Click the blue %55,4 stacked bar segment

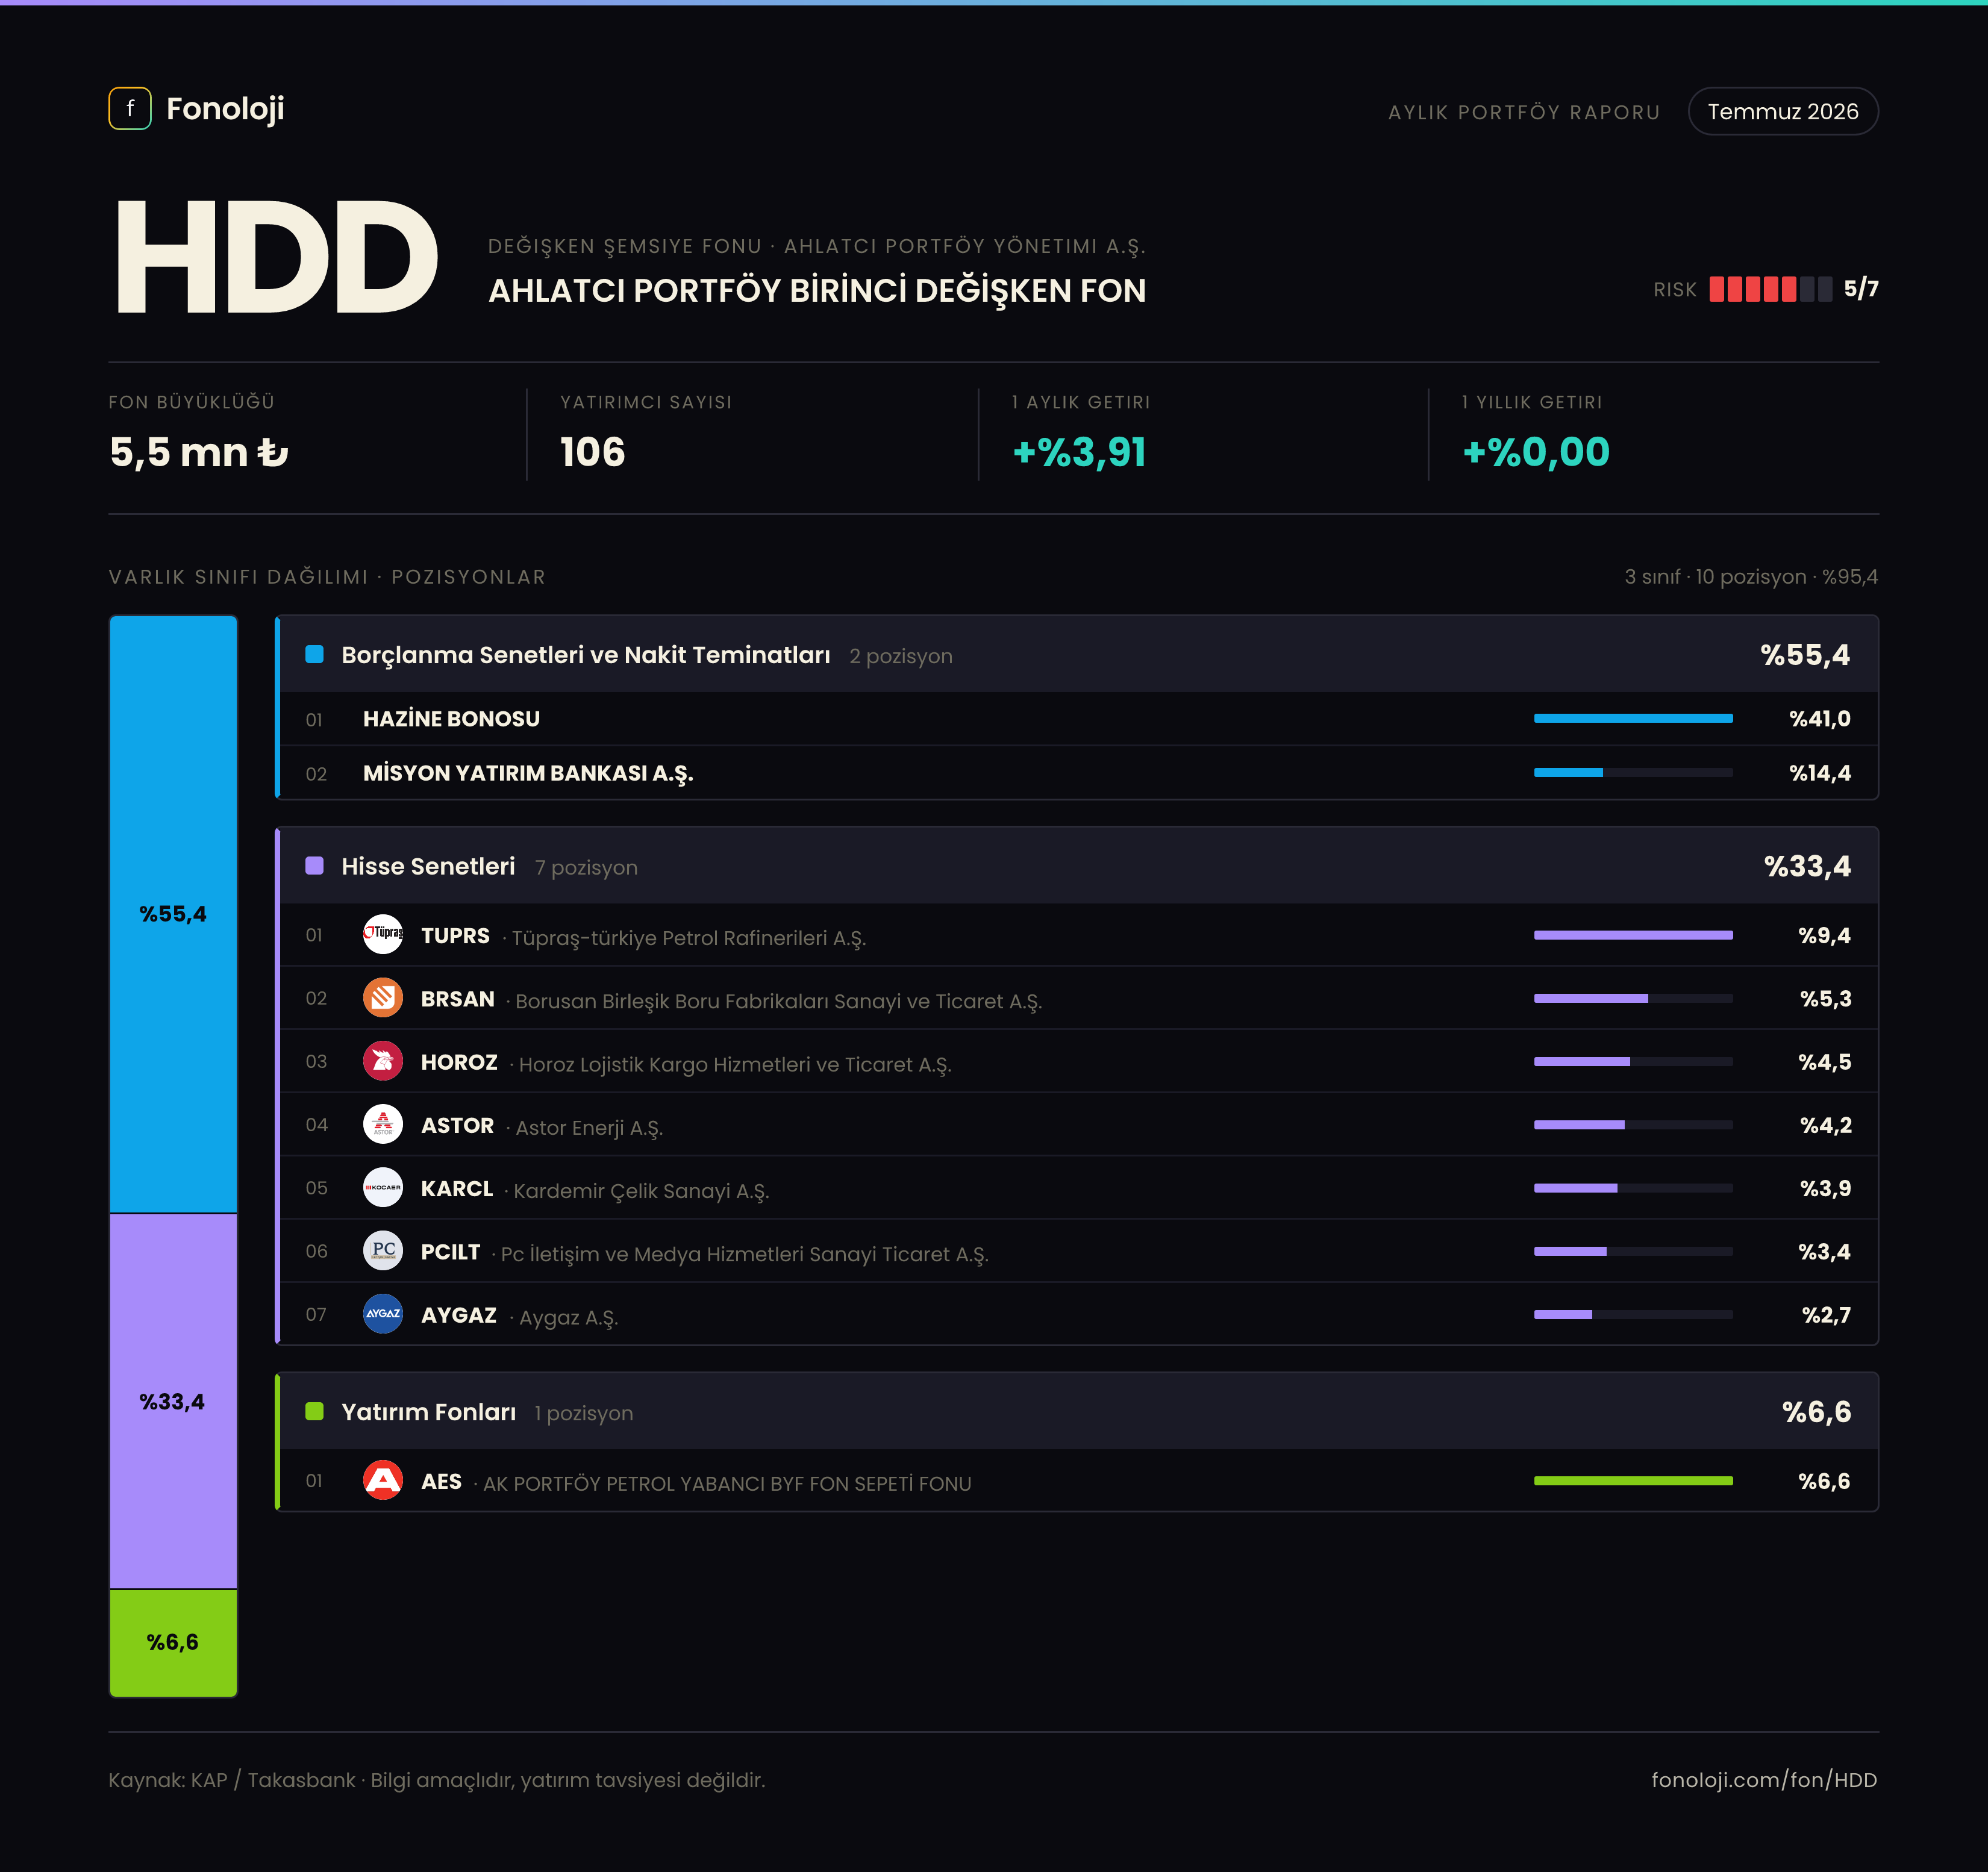pyautogui.click(x=173, y=914)
